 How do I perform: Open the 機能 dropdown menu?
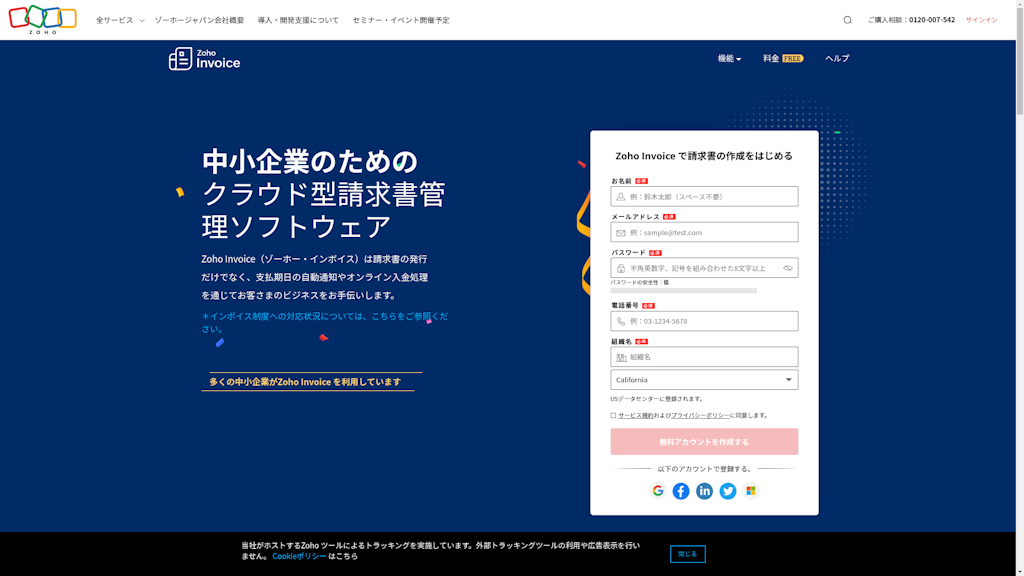[727, 58]
